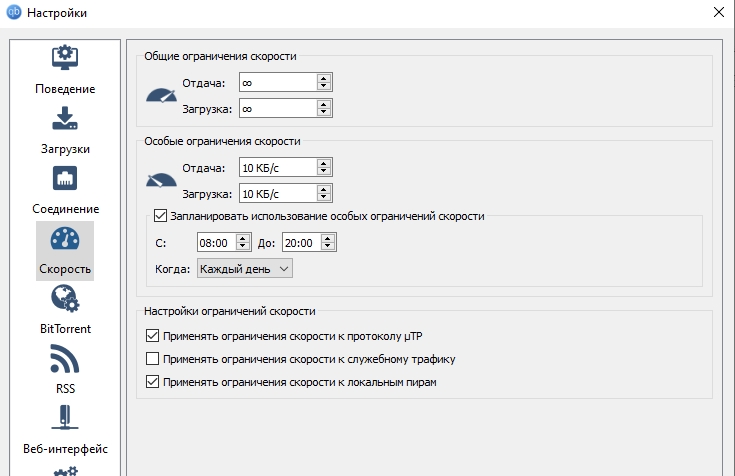
Task: Decrease alternative Загрузка 10 КБ/с down arrow
Action: point(323,197)
